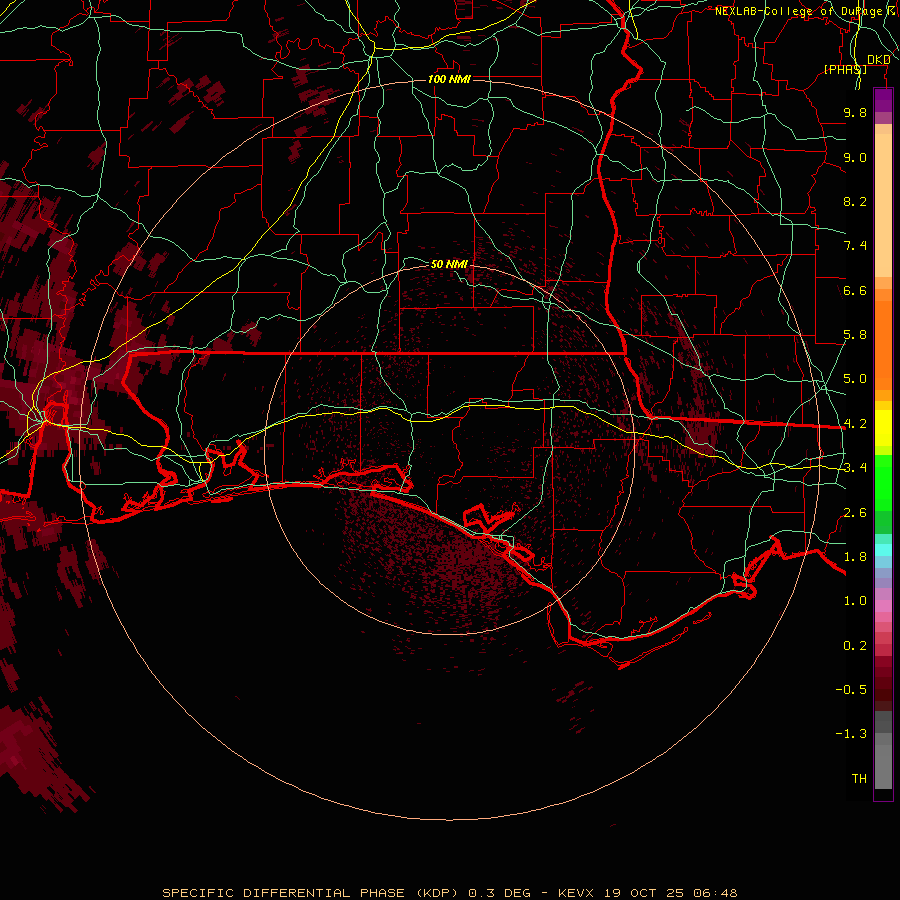Click the -0.5 legend value
The height and width of the screenshot is (900, 900).
(x=851, y=690)
